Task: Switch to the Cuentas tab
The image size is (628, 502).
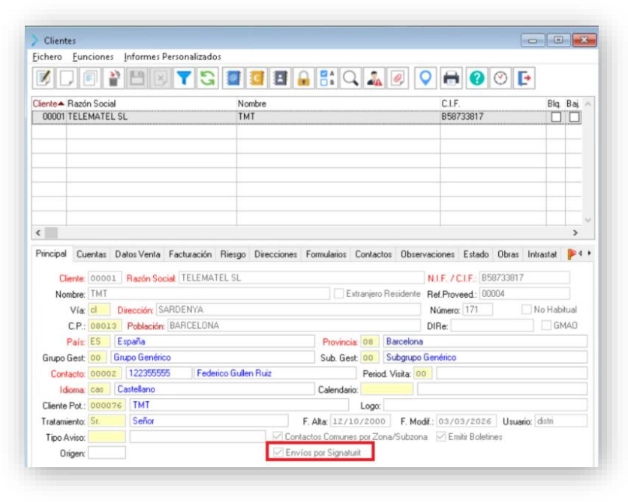Action: coord(91,254)
